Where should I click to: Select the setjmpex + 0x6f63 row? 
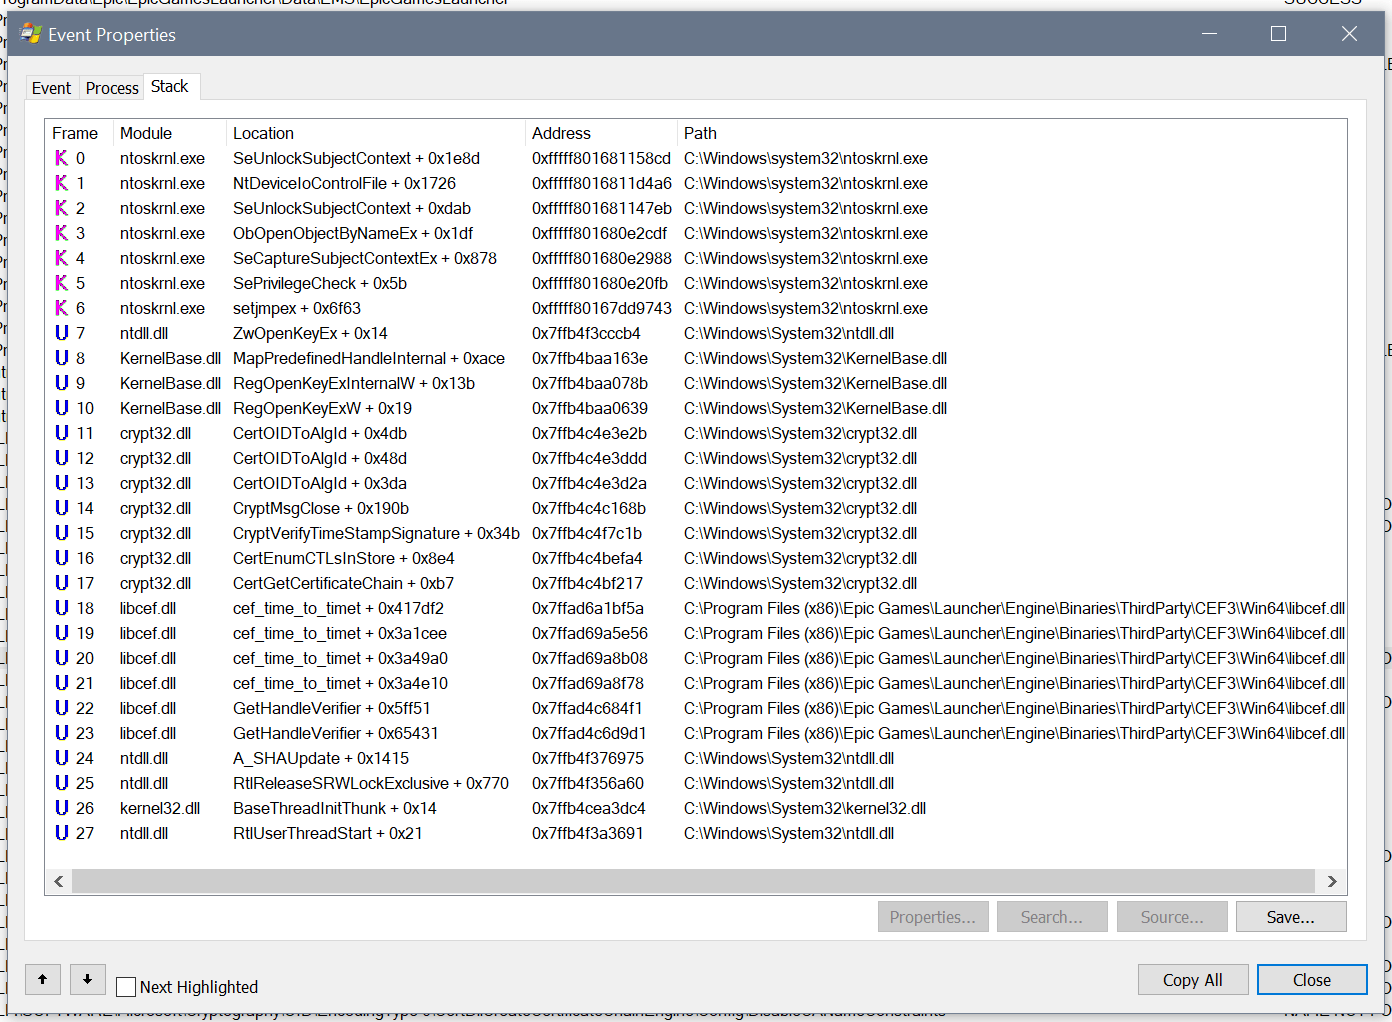coord(696,308)
